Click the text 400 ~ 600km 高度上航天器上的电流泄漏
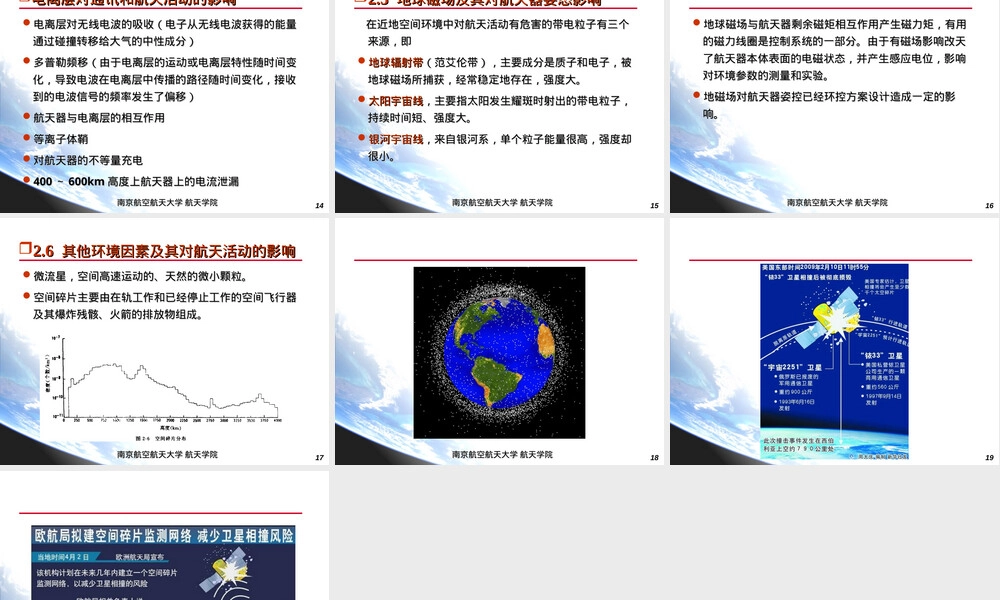The image size is (1000, 600). [x=136, y=182]
